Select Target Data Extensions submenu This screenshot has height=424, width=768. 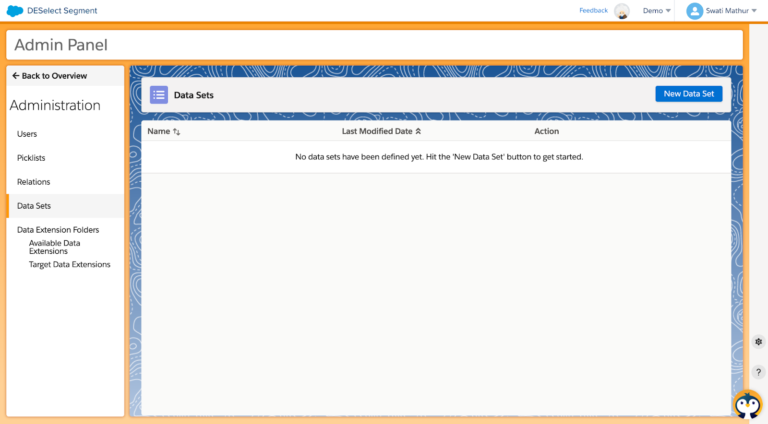70,264
